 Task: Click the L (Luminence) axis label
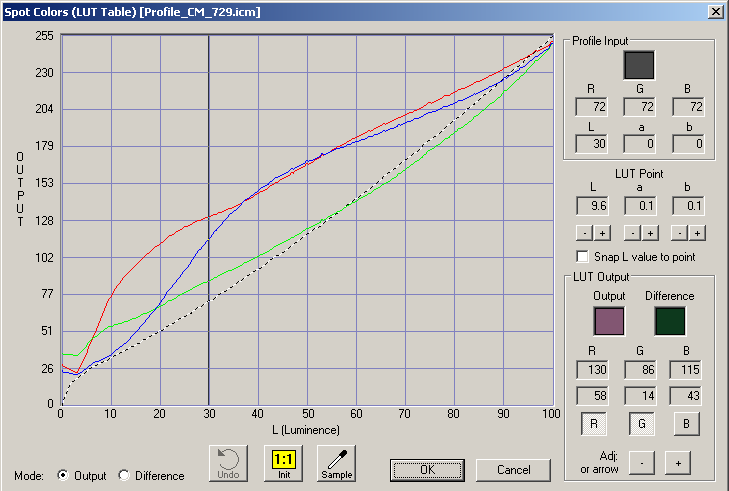[x=306, y=430]
